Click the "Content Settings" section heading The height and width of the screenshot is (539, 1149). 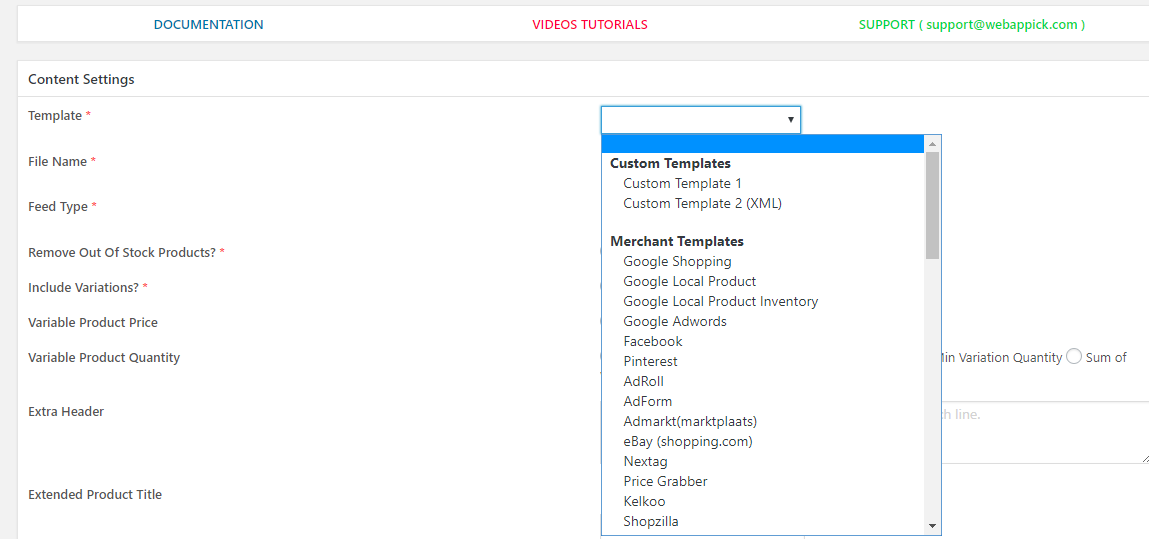(x=81, y=79)
